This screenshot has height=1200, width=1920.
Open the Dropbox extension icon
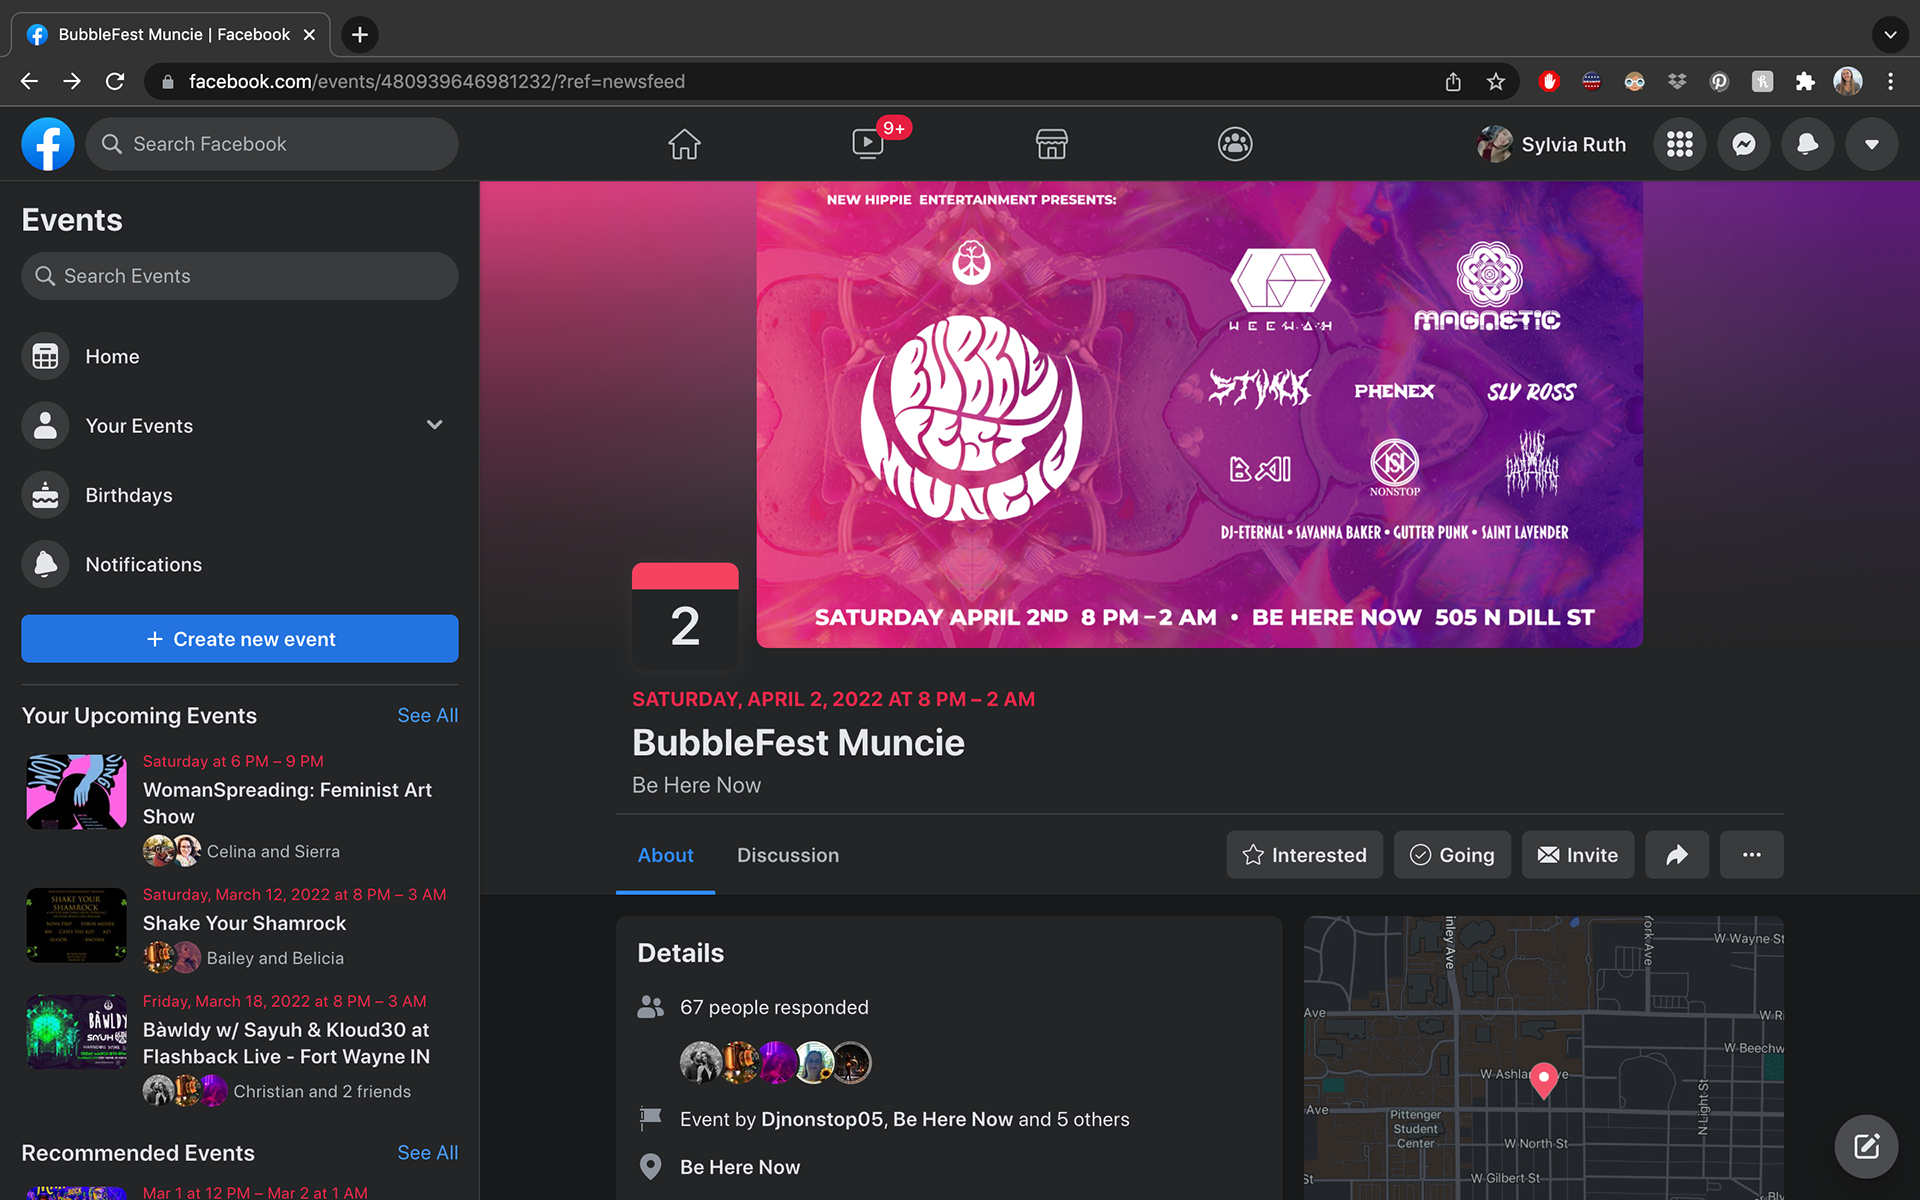1677,81
